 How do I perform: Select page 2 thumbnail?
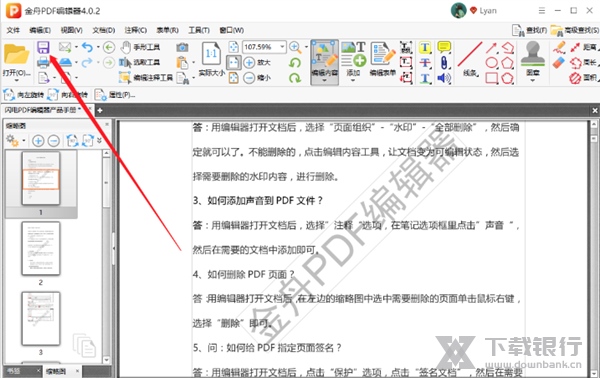41,248
